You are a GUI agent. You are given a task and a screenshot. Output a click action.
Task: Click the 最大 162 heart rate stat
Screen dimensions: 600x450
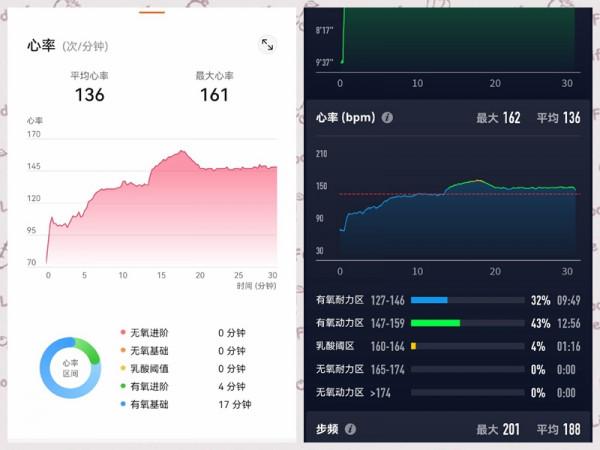coord(498,118)
